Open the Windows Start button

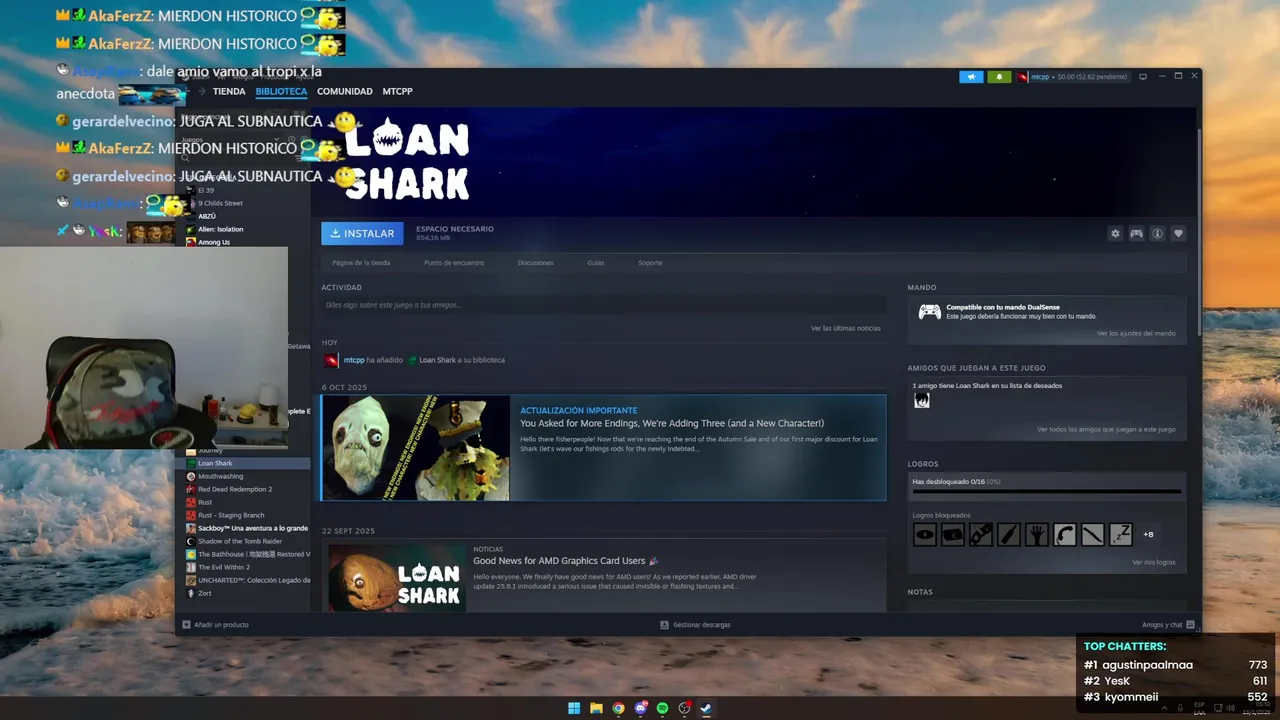click(574, 708)
